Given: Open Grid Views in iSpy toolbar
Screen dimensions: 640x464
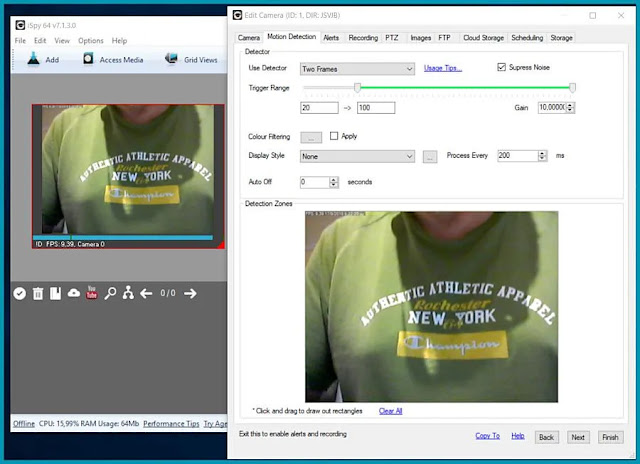Looking at the screenshot, I should [191, 60].
